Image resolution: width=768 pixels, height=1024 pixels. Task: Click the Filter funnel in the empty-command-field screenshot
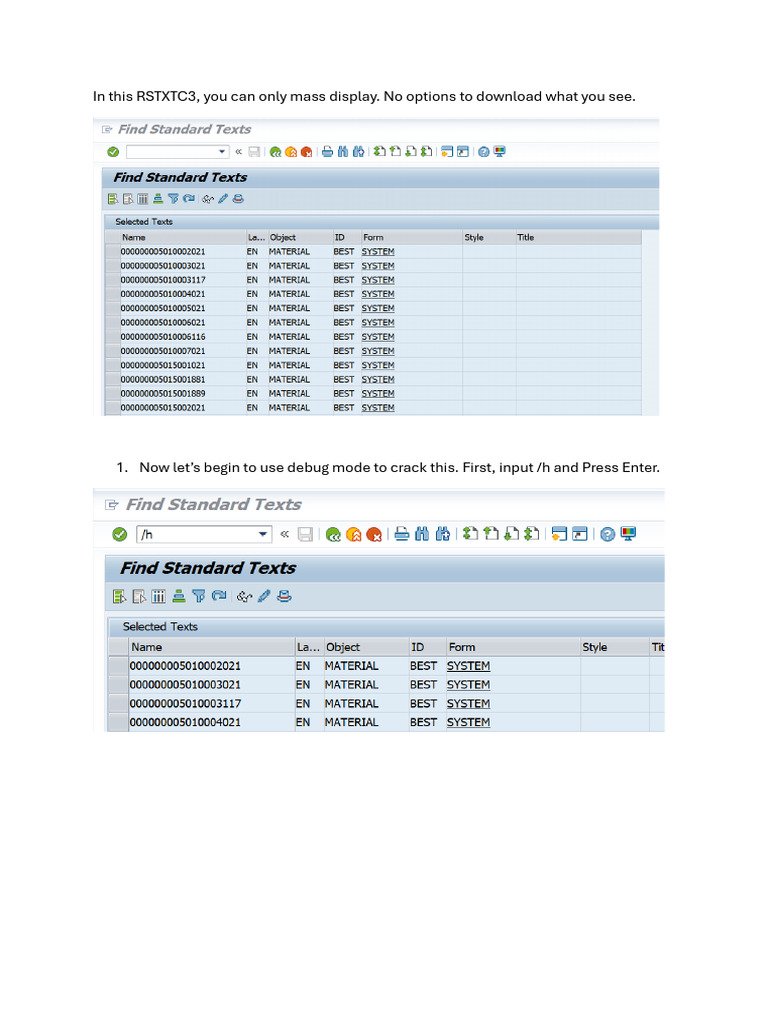[173, 199]
